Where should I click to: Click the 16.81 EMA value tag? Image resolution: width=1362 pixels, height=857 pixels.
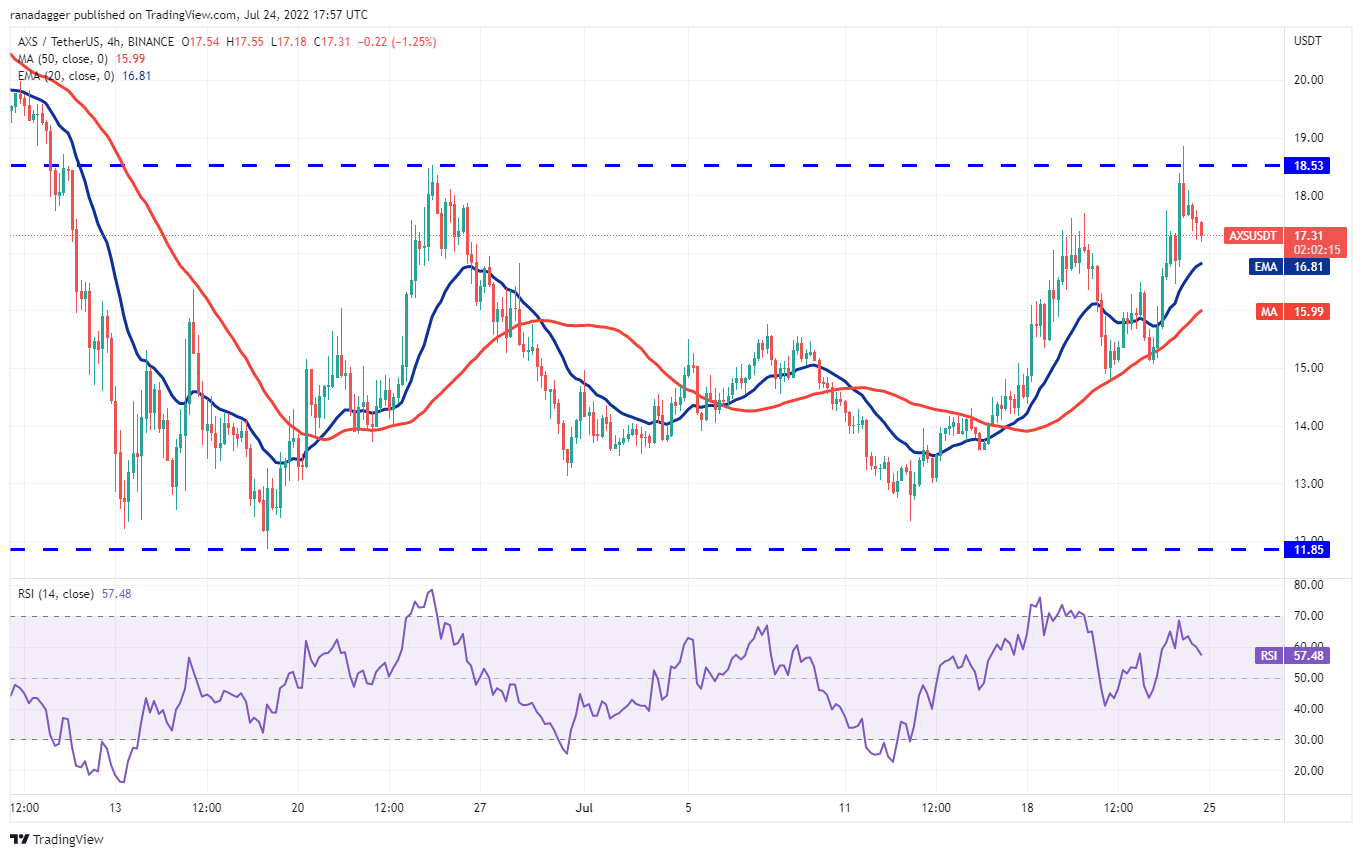[x=1307, y=267]
